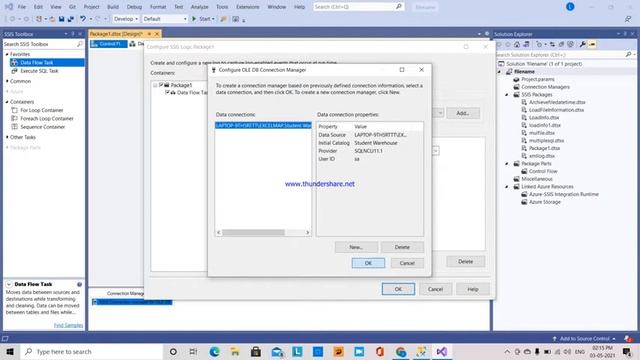640x360 pixels.
Task: Click the Save All toolbar icon
Action: pos(71,19)
